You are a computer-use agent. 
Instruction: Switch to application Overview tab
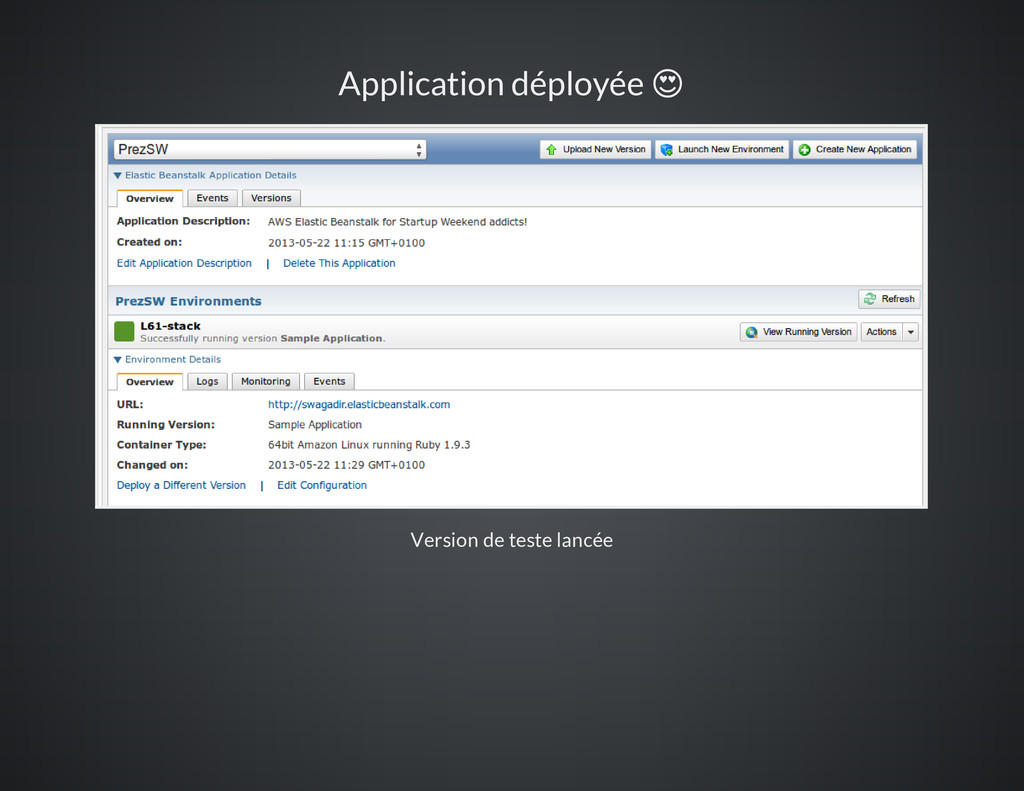150,198
